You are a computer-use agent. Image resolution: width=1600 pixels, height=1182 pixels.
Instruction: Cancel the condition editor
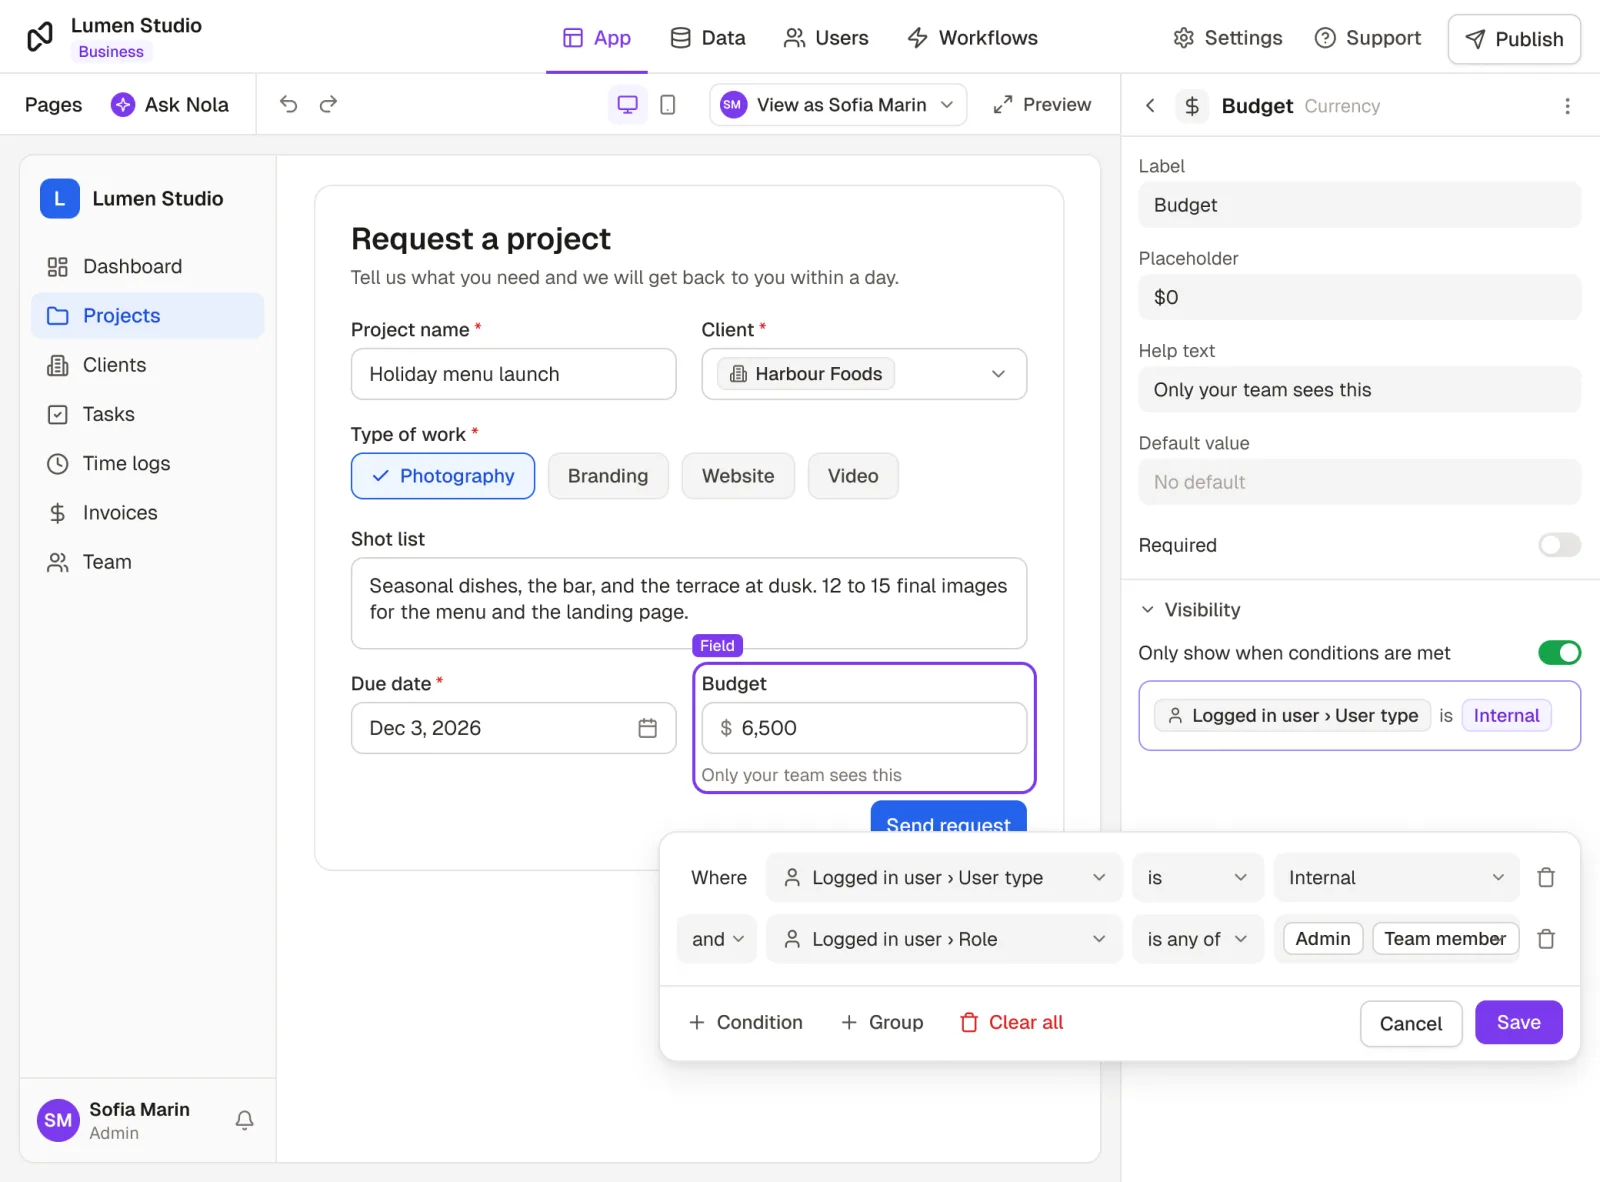pyautogui.click(x=1411, y=1024)
